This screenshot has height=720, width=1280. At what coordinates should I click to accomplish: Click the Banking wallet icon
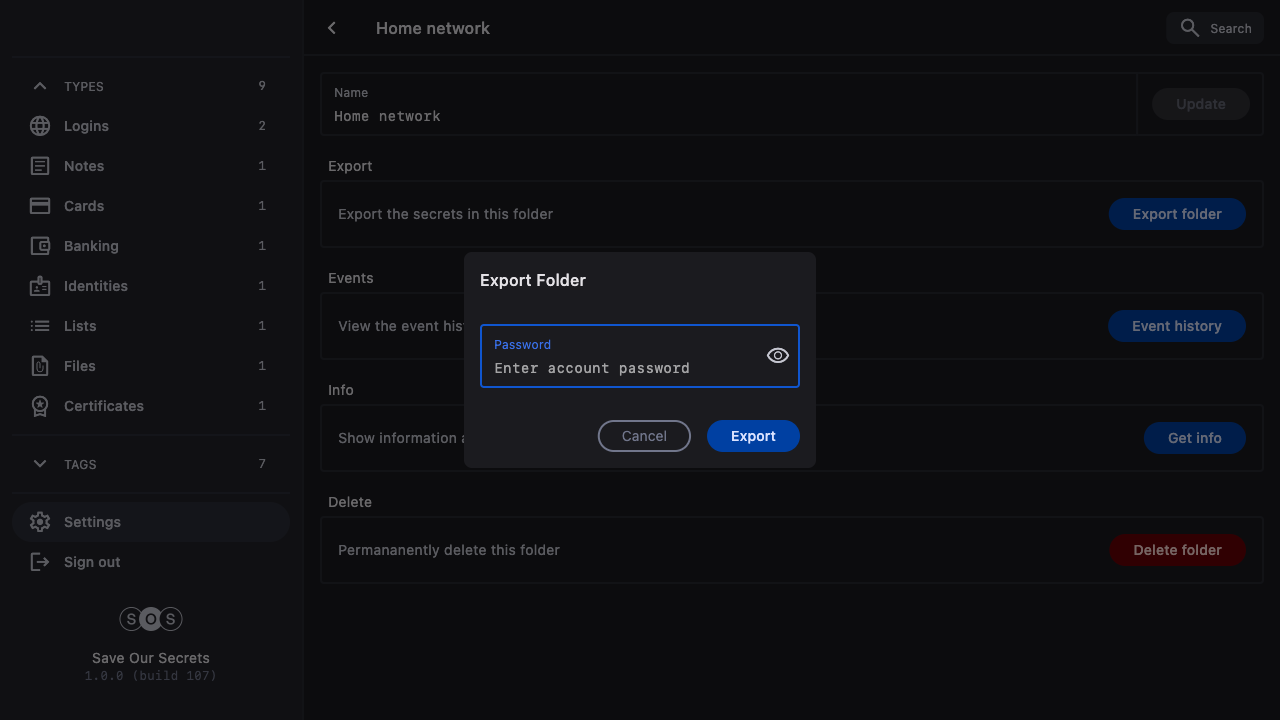(x=40, y=246)
